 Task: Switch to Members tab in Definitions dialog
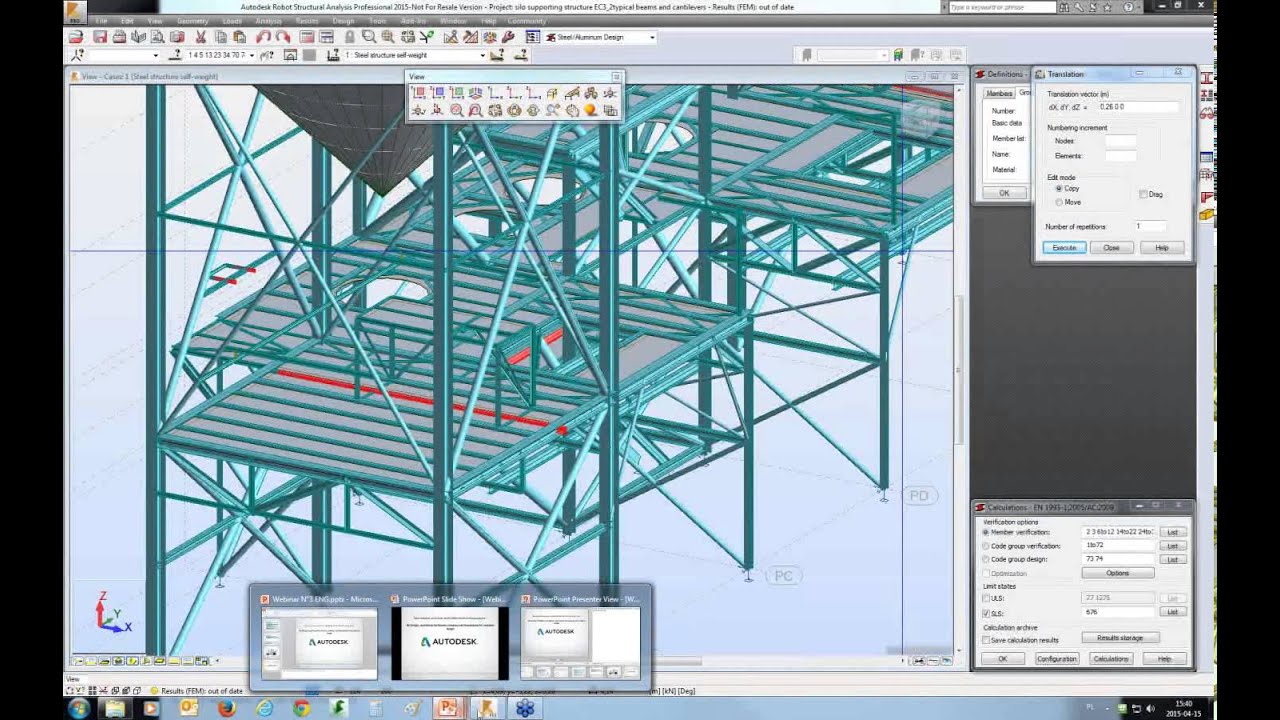[999, 93]
